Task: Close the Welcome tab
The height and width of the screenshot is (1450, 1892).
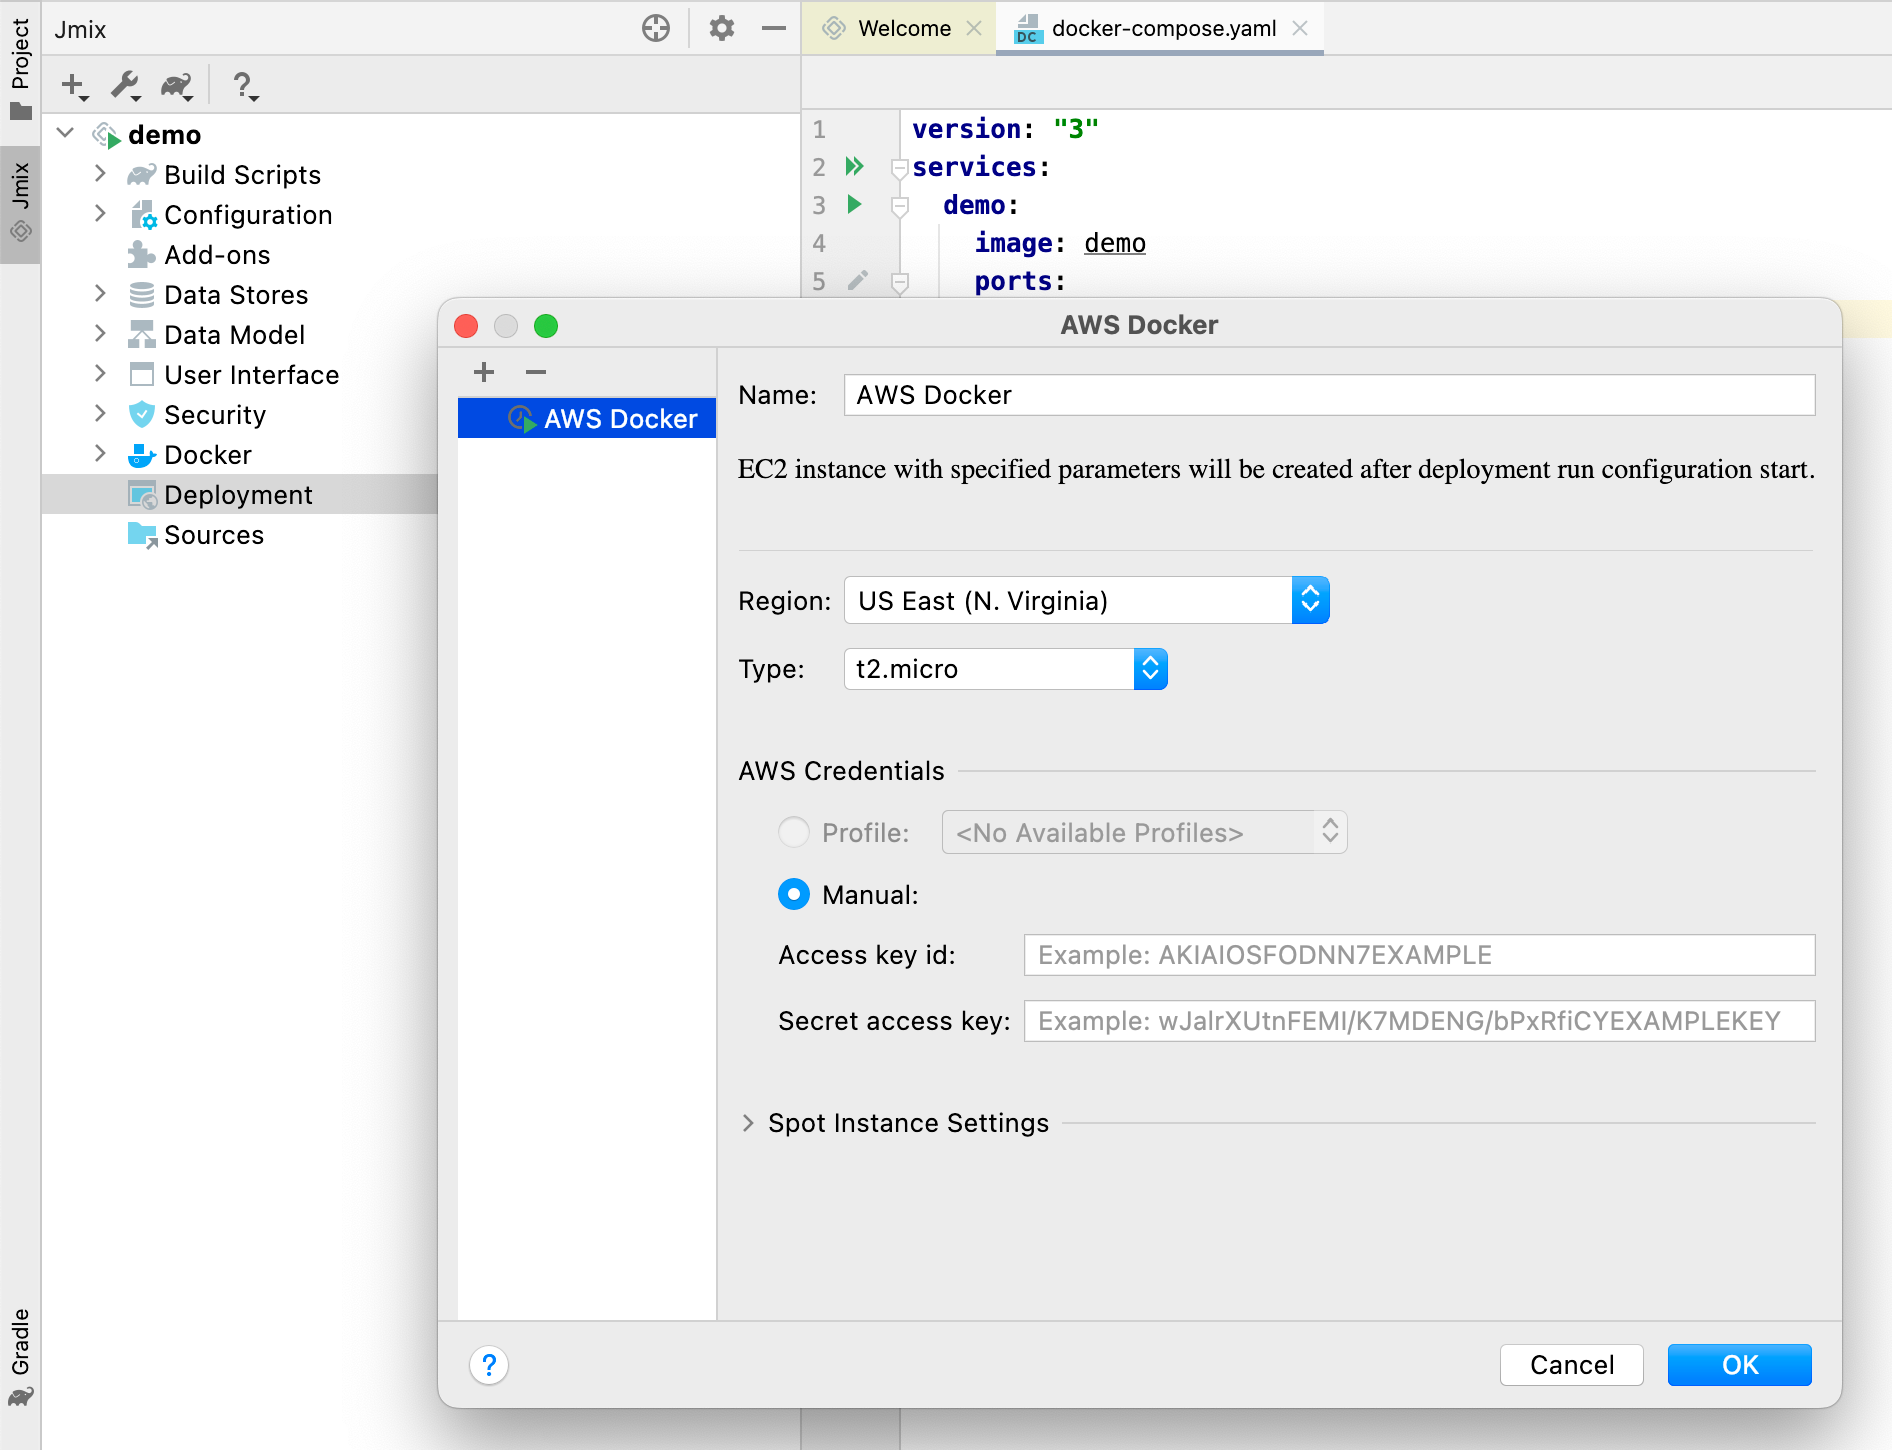Action: [974, 28]
